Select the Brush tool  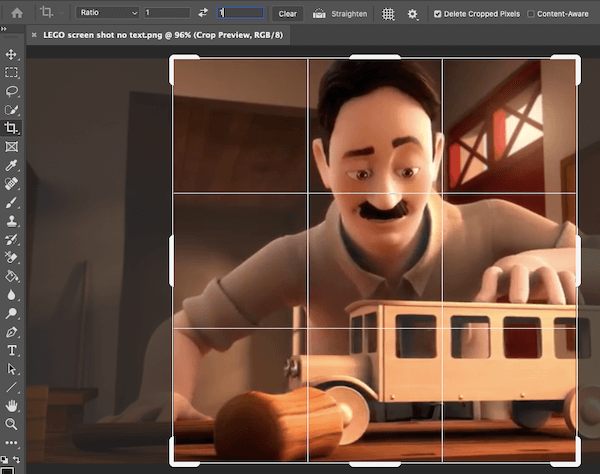pos(11,202)
